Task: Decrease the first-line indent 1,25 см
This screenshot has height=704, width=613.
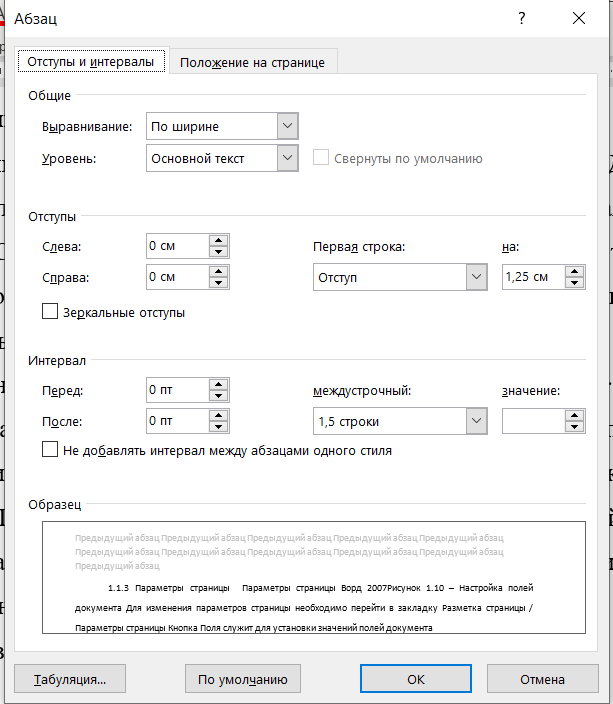Action: coord(574,283)
